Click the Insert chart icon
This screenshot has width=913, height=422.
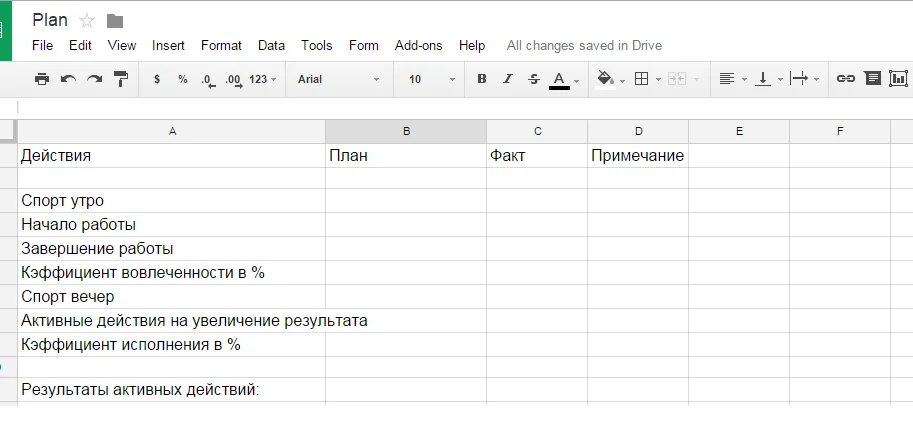(899, 79)
